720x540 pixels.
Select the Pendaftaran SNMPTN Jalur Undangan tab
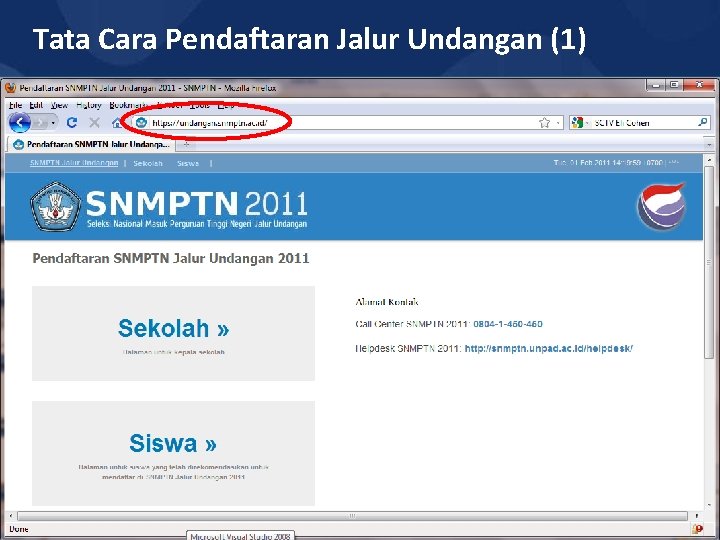click(90, 144)
